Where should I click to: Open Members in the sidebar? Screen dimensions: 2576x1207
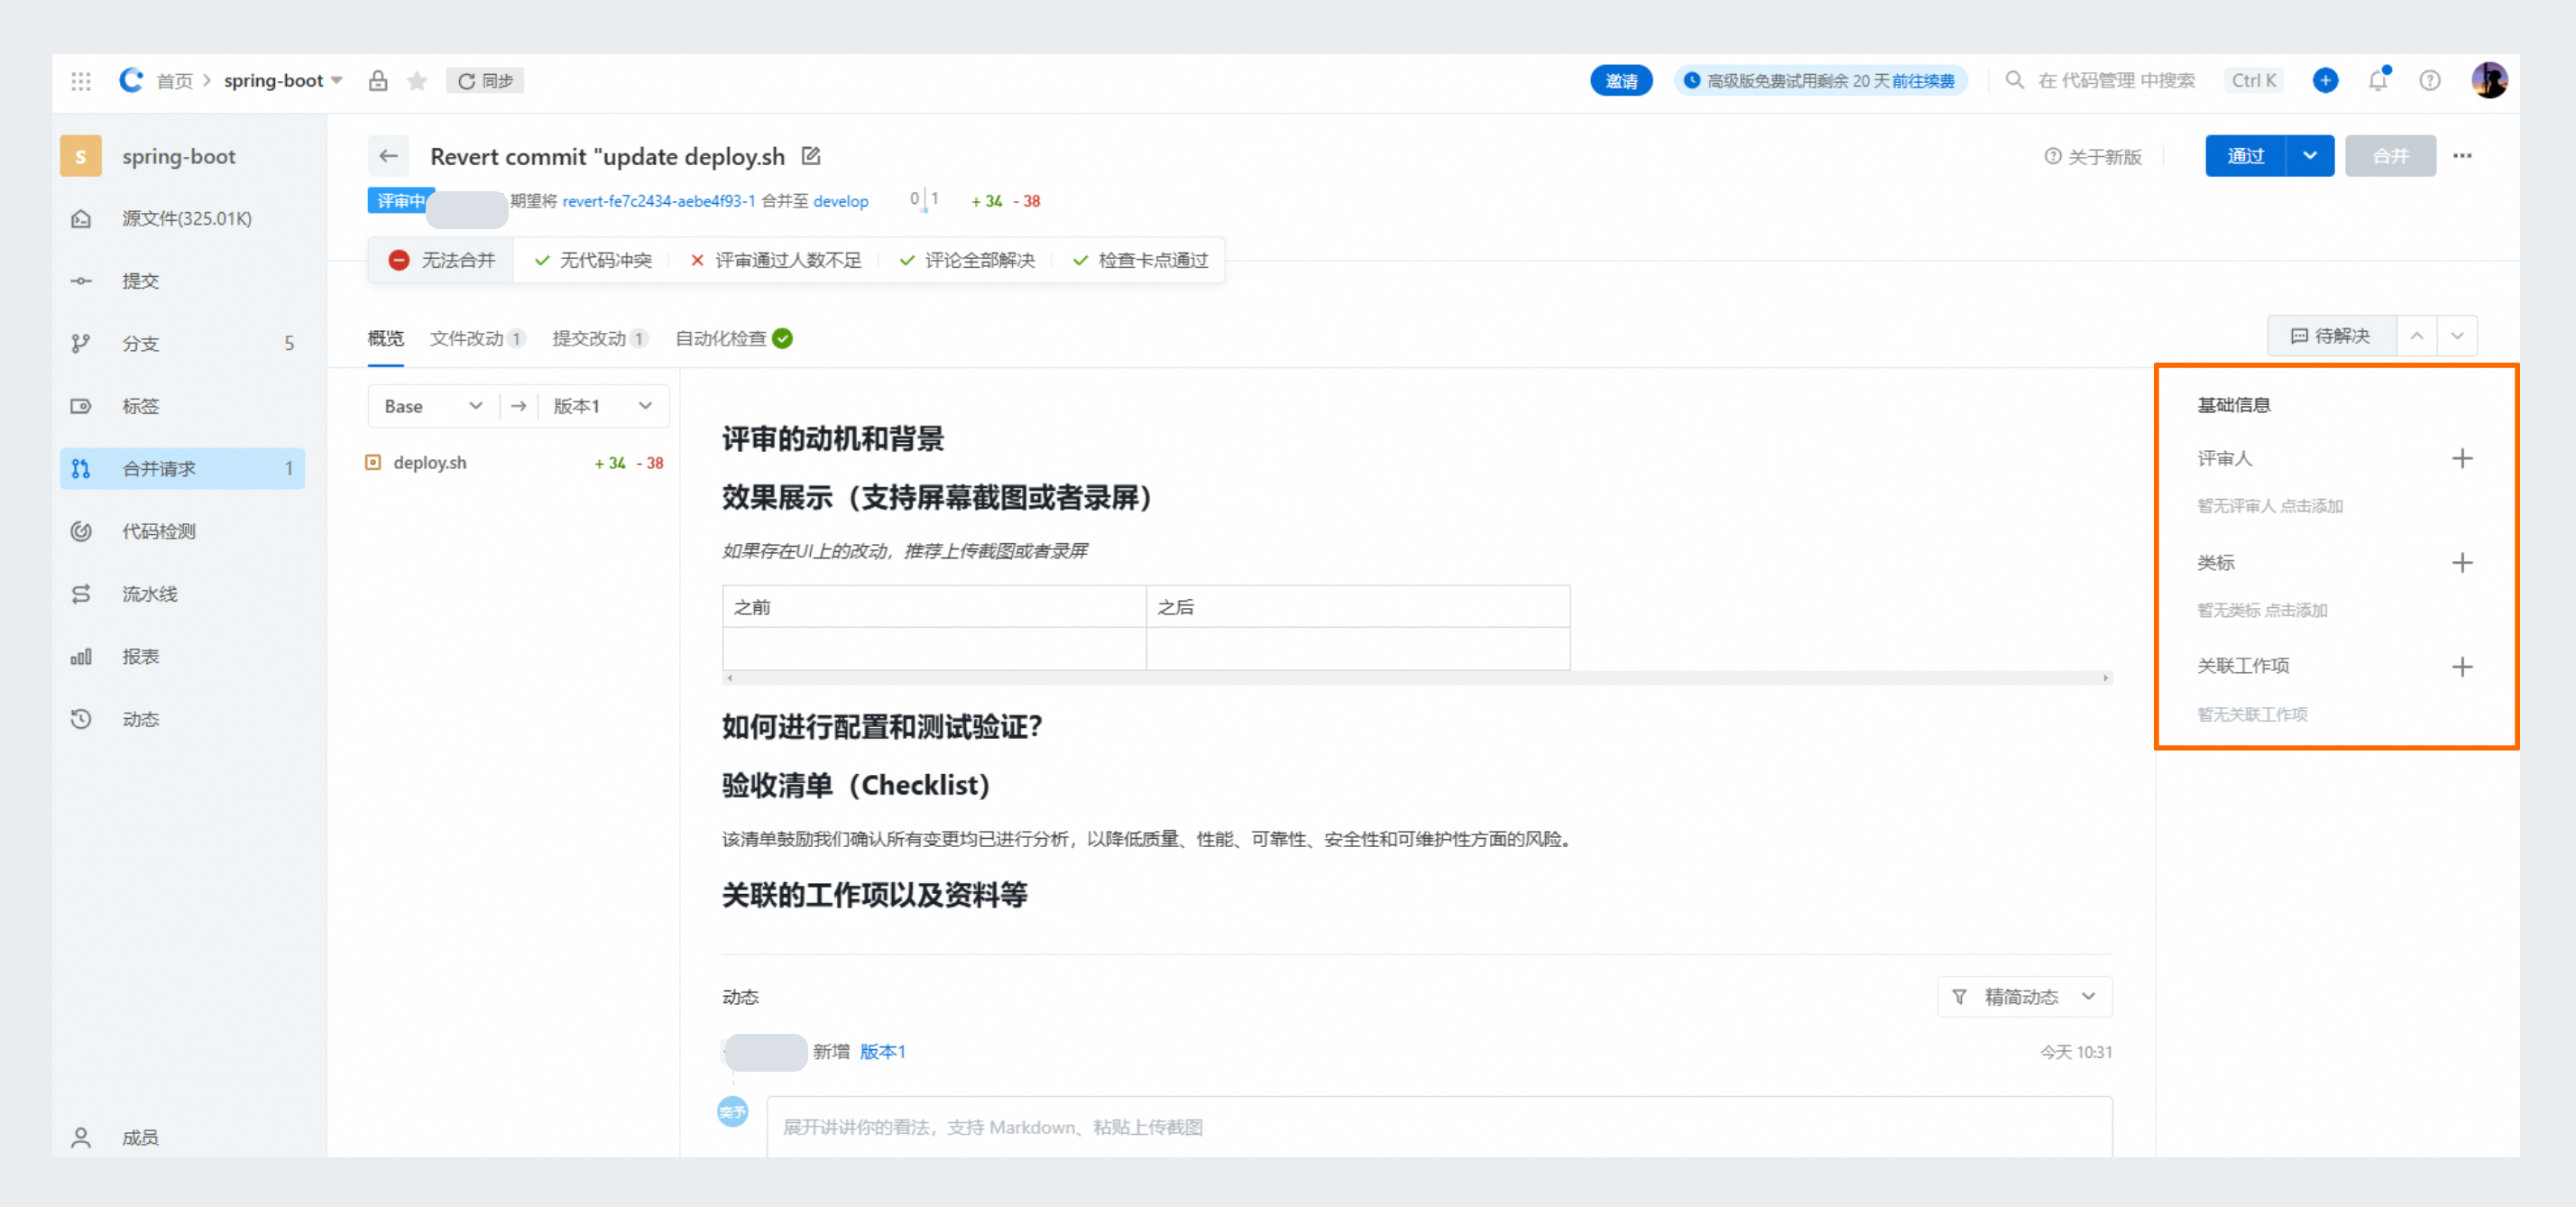pos(183,1138)
